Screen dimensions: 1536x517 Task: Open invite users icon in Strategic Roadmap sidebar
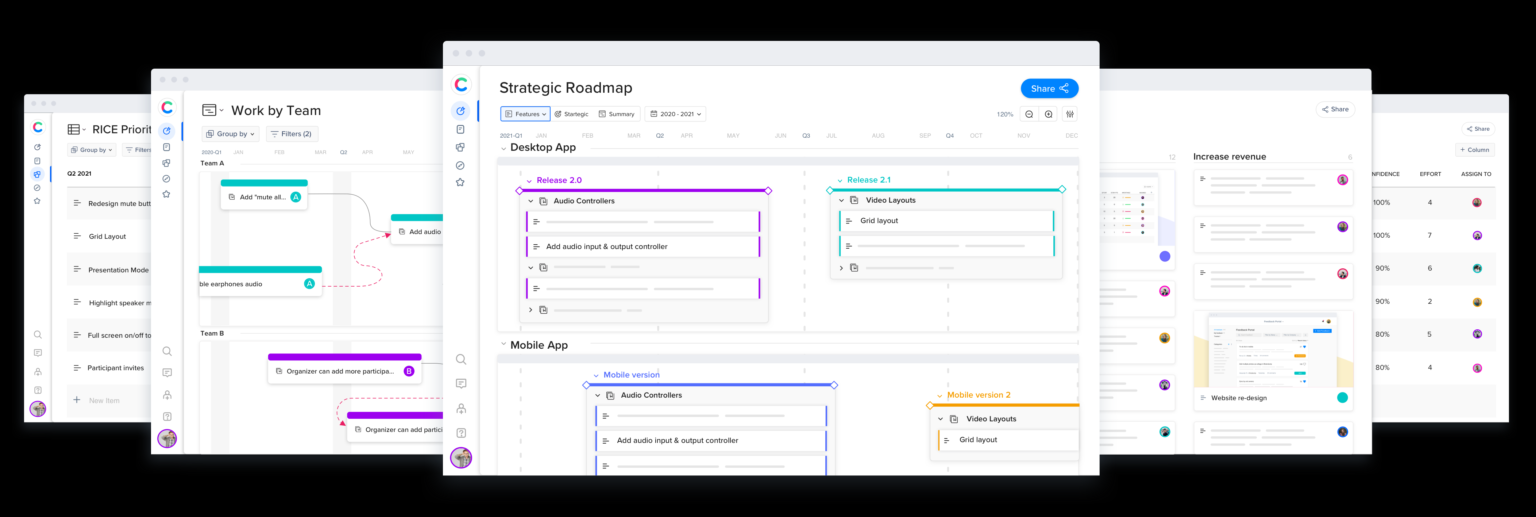tap(461, 408)
